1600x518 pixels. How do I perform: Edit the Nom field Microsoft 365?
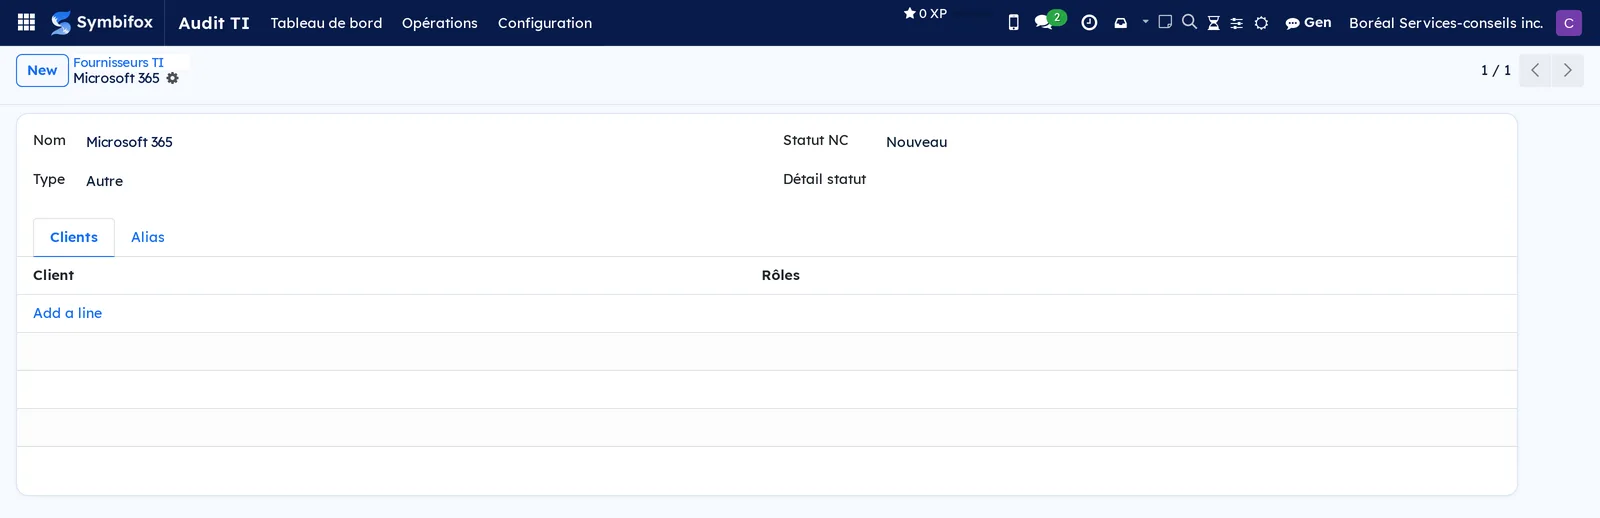(x=420, y=142)
